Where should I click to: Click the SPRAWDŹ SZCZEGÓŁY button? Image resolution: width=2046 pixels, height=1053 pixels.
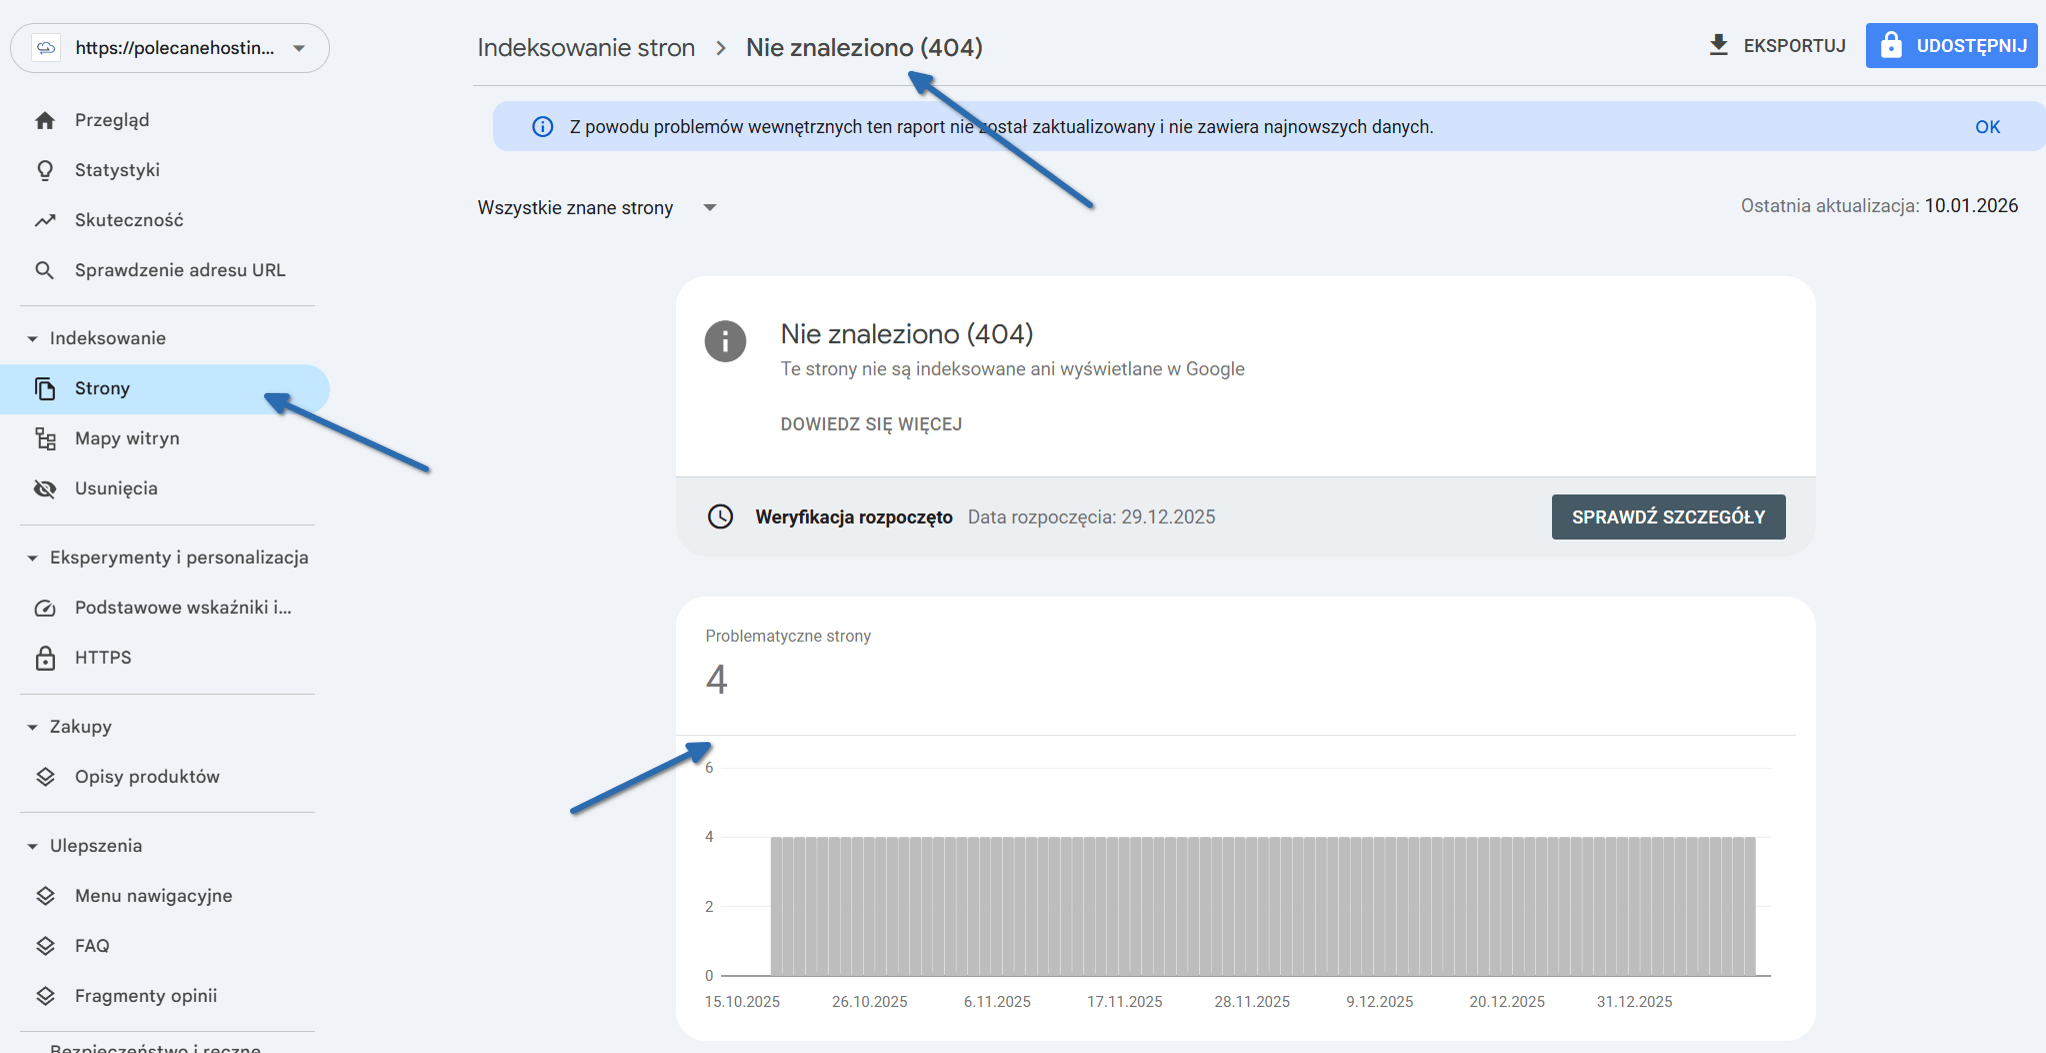tap(1667, 517)
